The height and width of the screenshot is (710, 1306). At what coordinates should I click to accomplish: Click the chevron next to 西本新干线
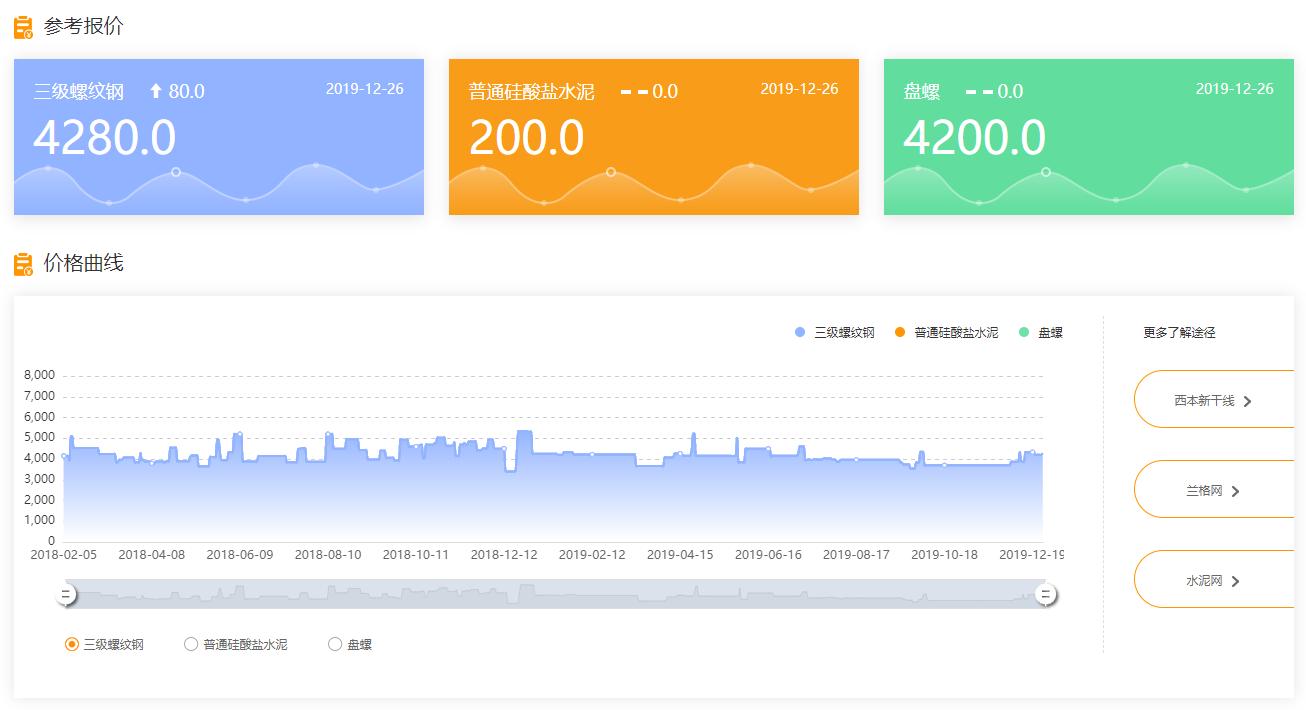tap(1247, 401)
